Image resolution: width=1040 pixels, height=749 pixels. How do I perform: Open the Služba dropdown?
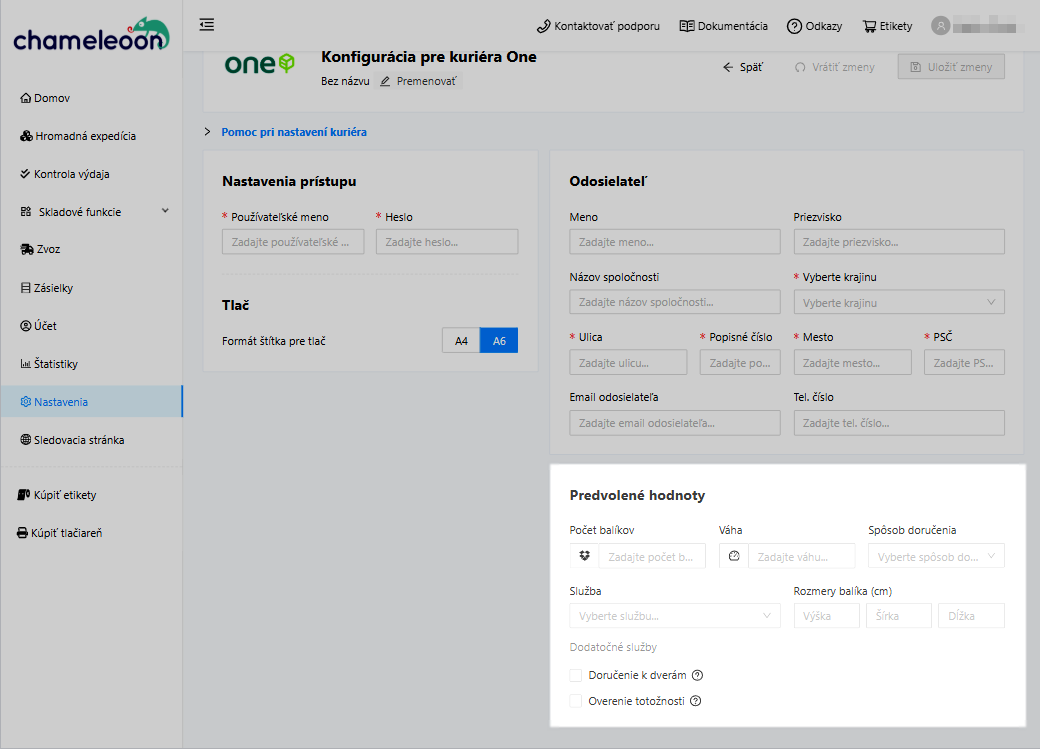coord(674,616)
